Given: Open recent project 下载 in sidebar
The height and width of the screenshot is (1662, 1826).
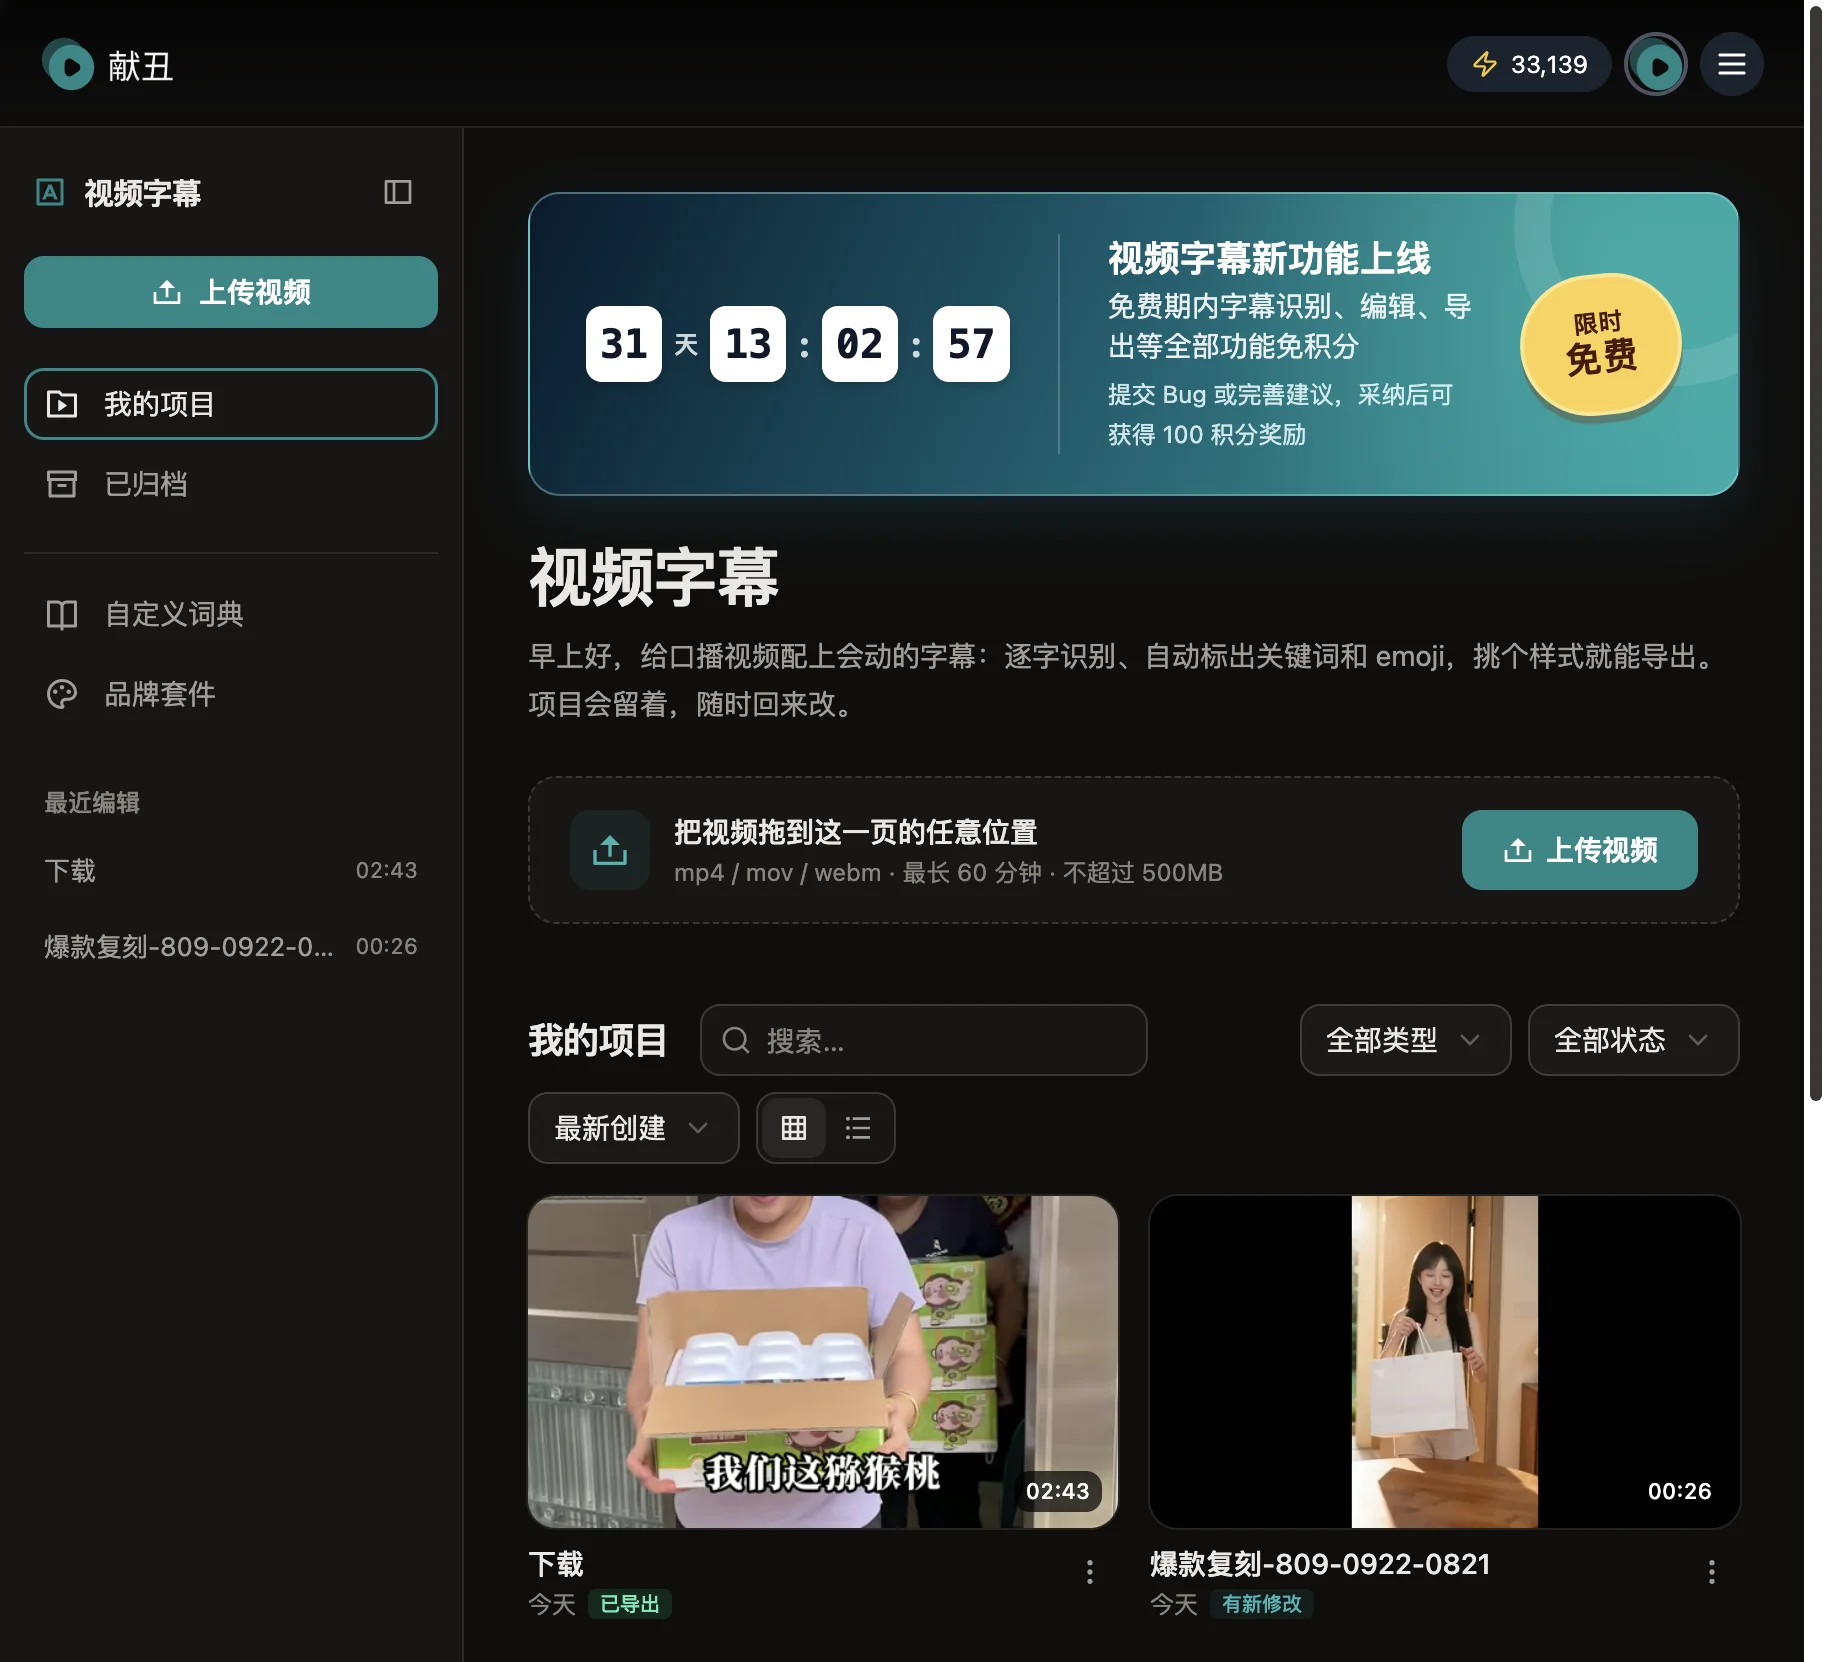Looking at the screenshot, I should coord(231,870).
